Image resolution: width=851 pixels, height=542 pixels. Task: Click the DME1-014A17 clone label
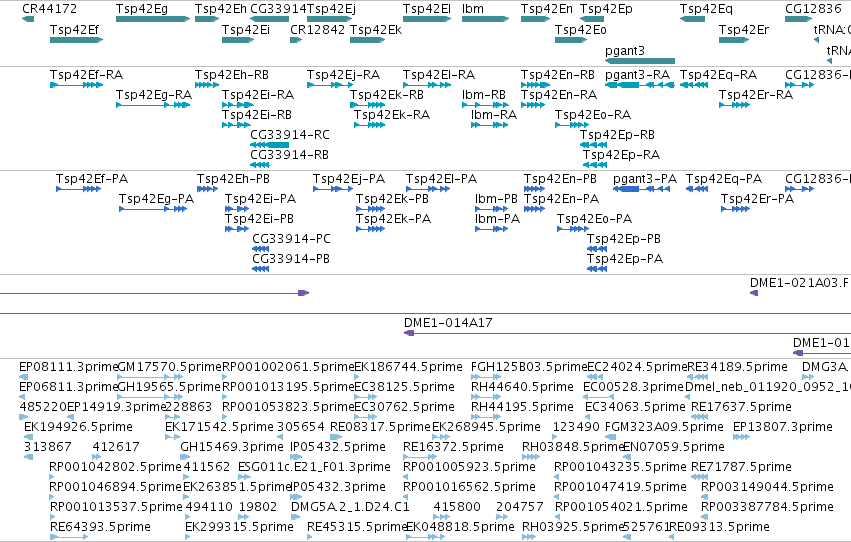pyautogui.click(x=448, y=323)
